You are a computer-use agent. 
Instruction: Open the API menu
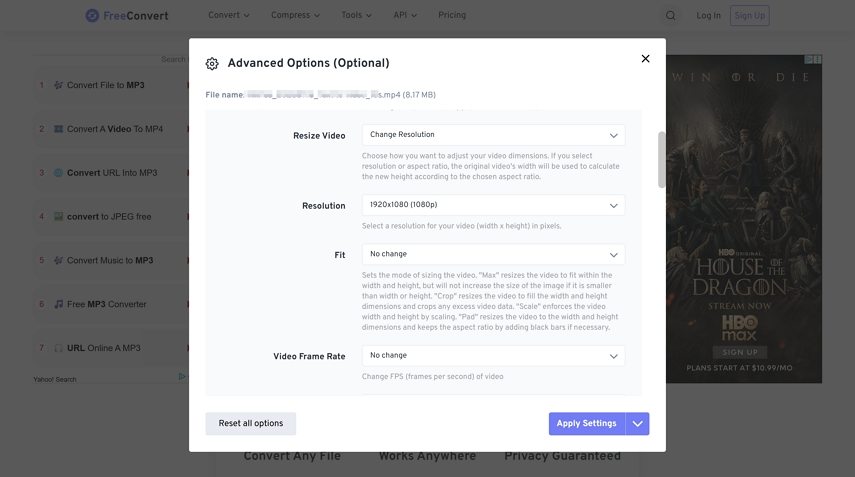tap(405, 15)
